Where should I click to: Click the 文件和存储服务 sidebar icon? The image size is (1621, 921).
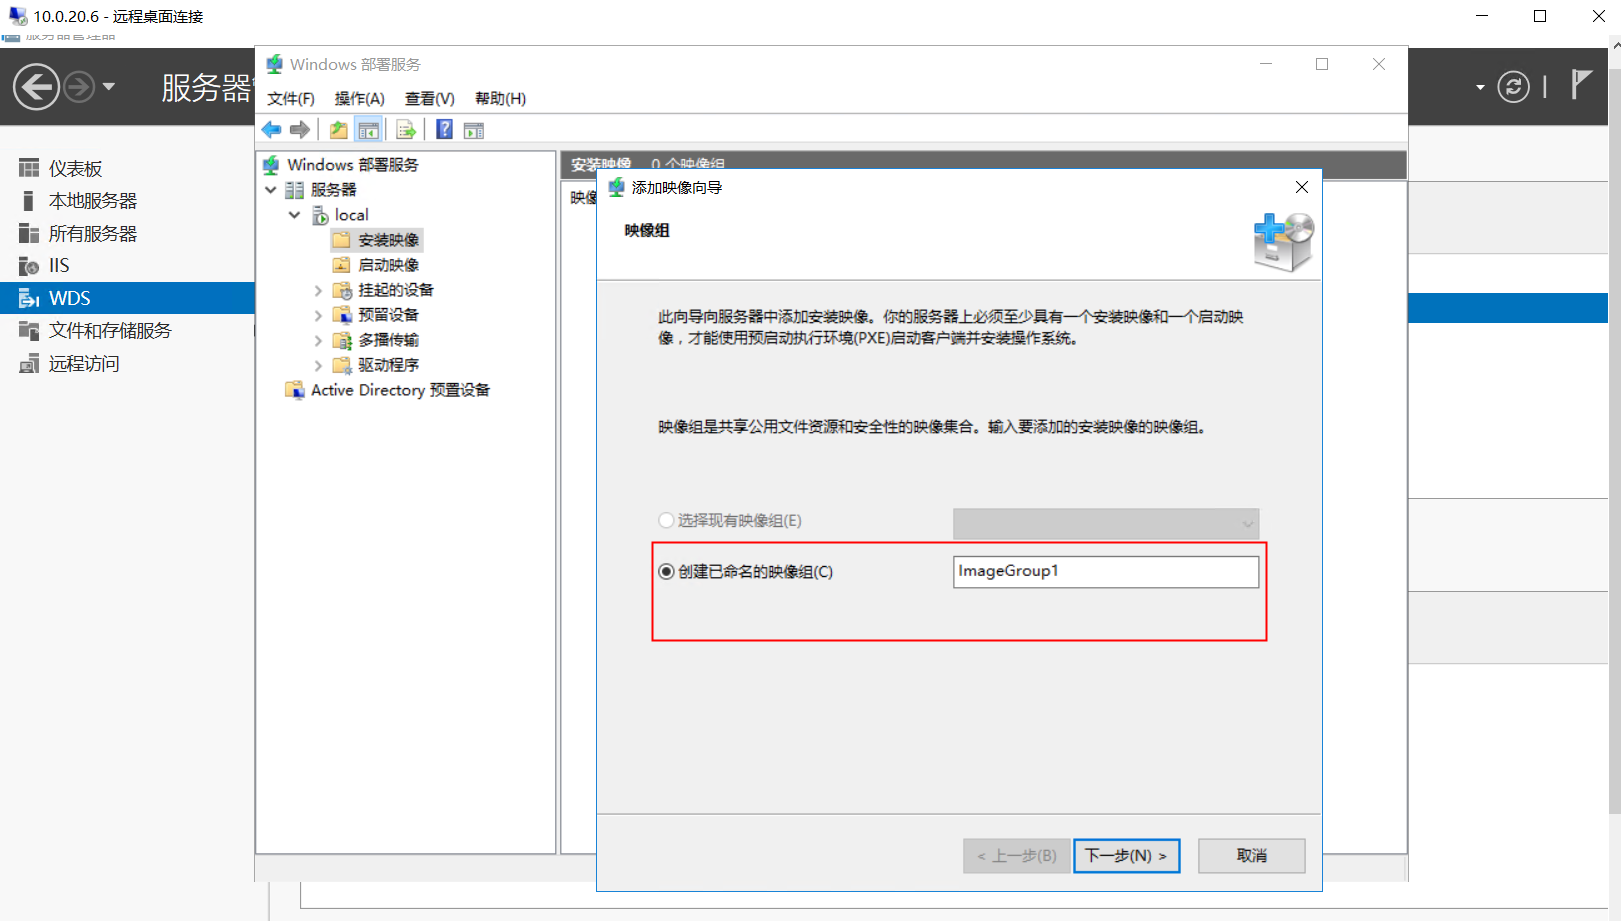(29, 331)
